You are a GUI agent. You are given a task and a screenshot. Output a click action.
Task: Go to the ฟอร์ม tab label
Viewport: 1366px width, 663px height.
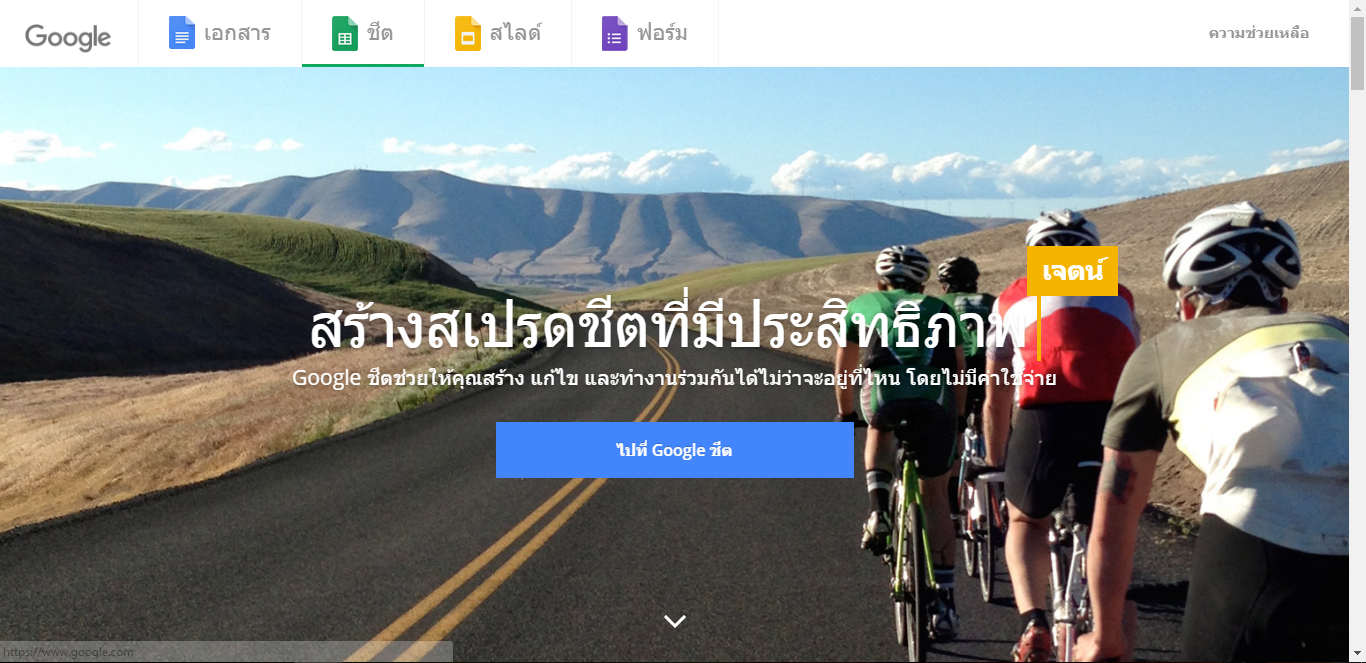pyautogui.click(x=662, y=33)
